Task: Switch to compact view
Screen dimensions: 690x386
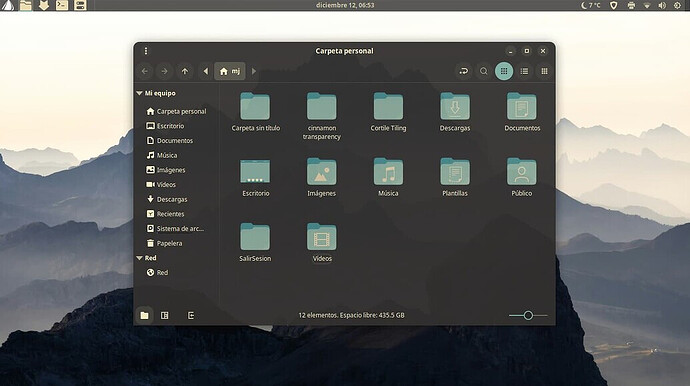Action: (x=544, y=71)
